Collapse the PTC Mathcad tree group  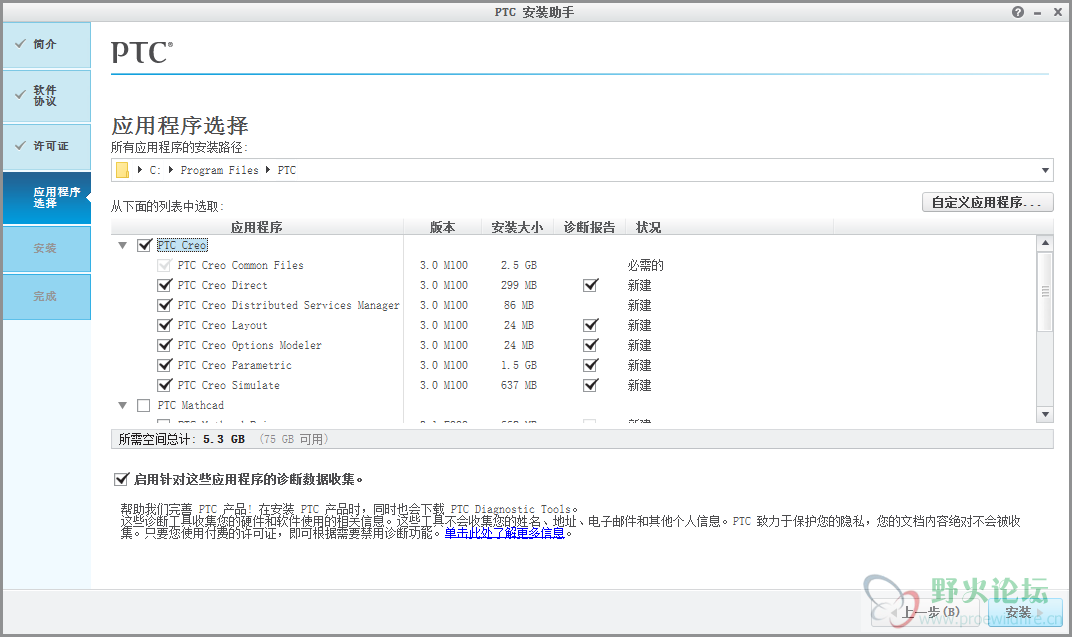122,405
